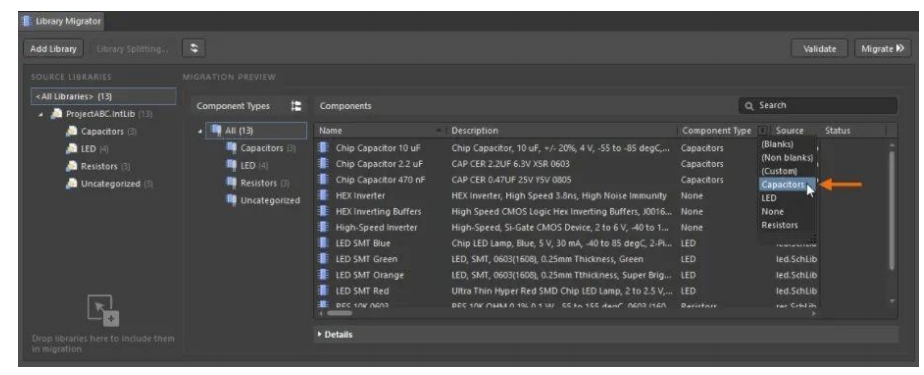Viewport: 924px width, 375px height.
Task: Click the LED component type icon
Action: pos(232,166)
